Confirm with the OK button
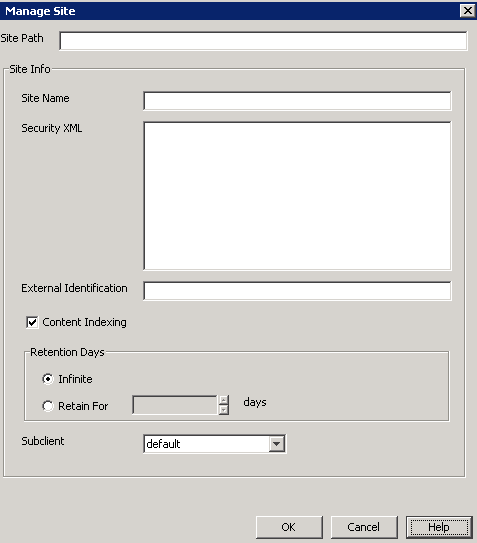 (x=289, y=527)
